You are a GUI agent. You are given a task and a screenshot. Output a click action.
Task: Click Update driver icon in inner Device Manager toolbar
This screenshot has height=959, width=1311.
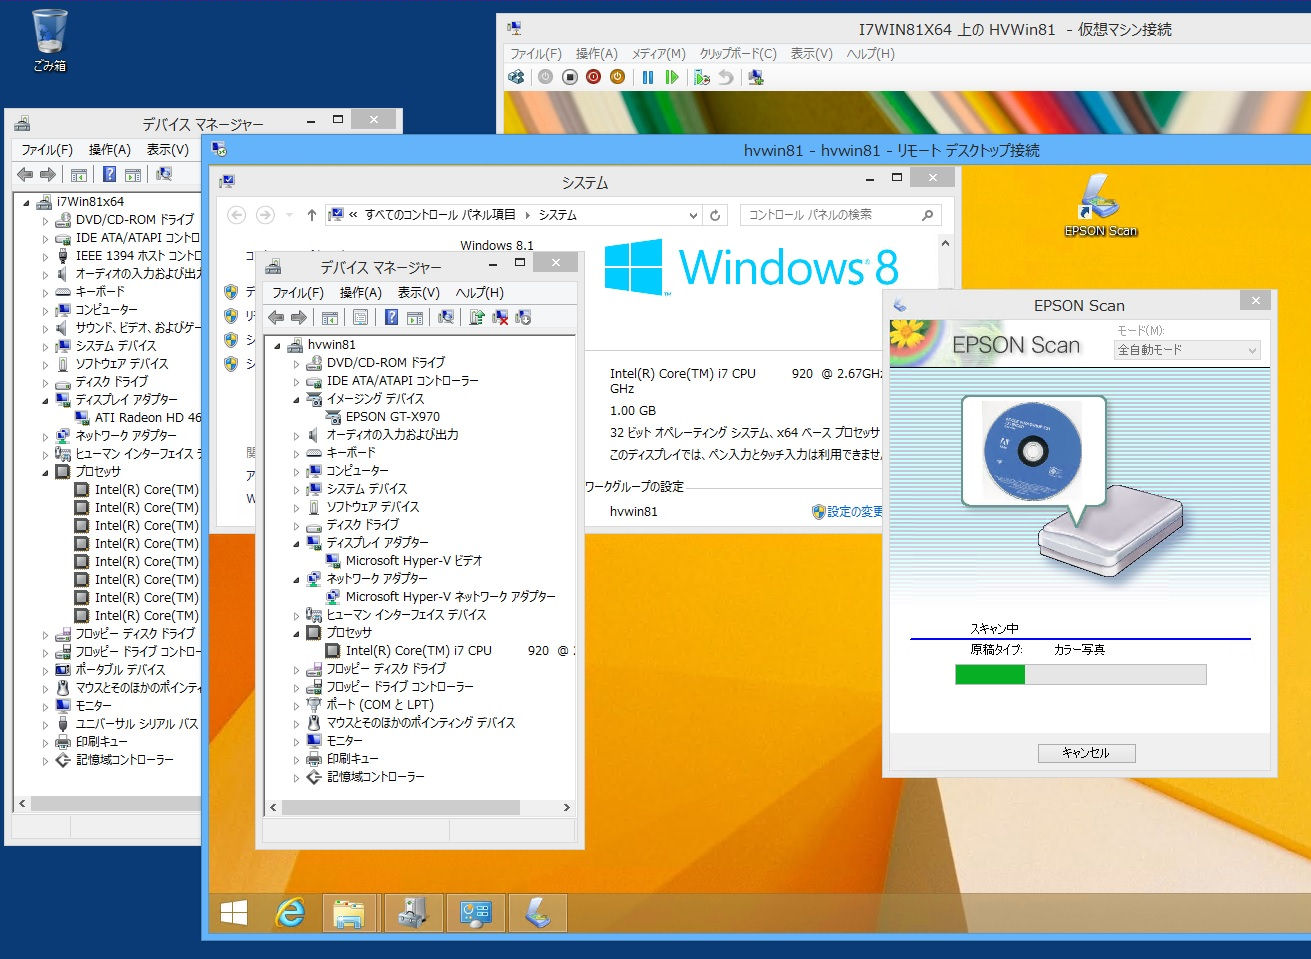477,317
